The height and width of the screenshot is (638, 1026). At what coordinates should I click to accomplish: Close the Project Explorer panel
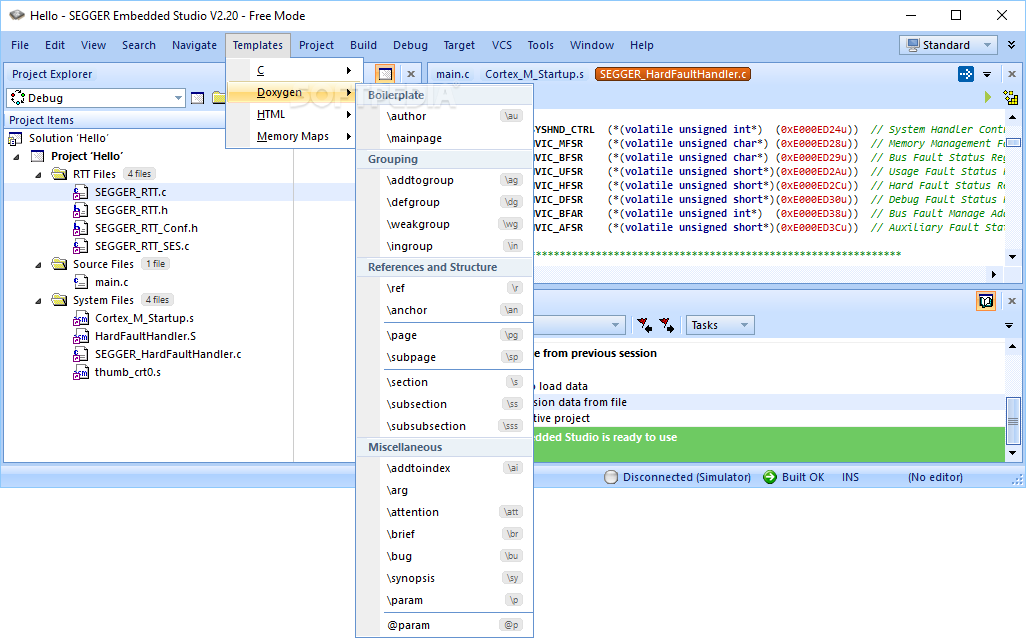coord(411,74)
